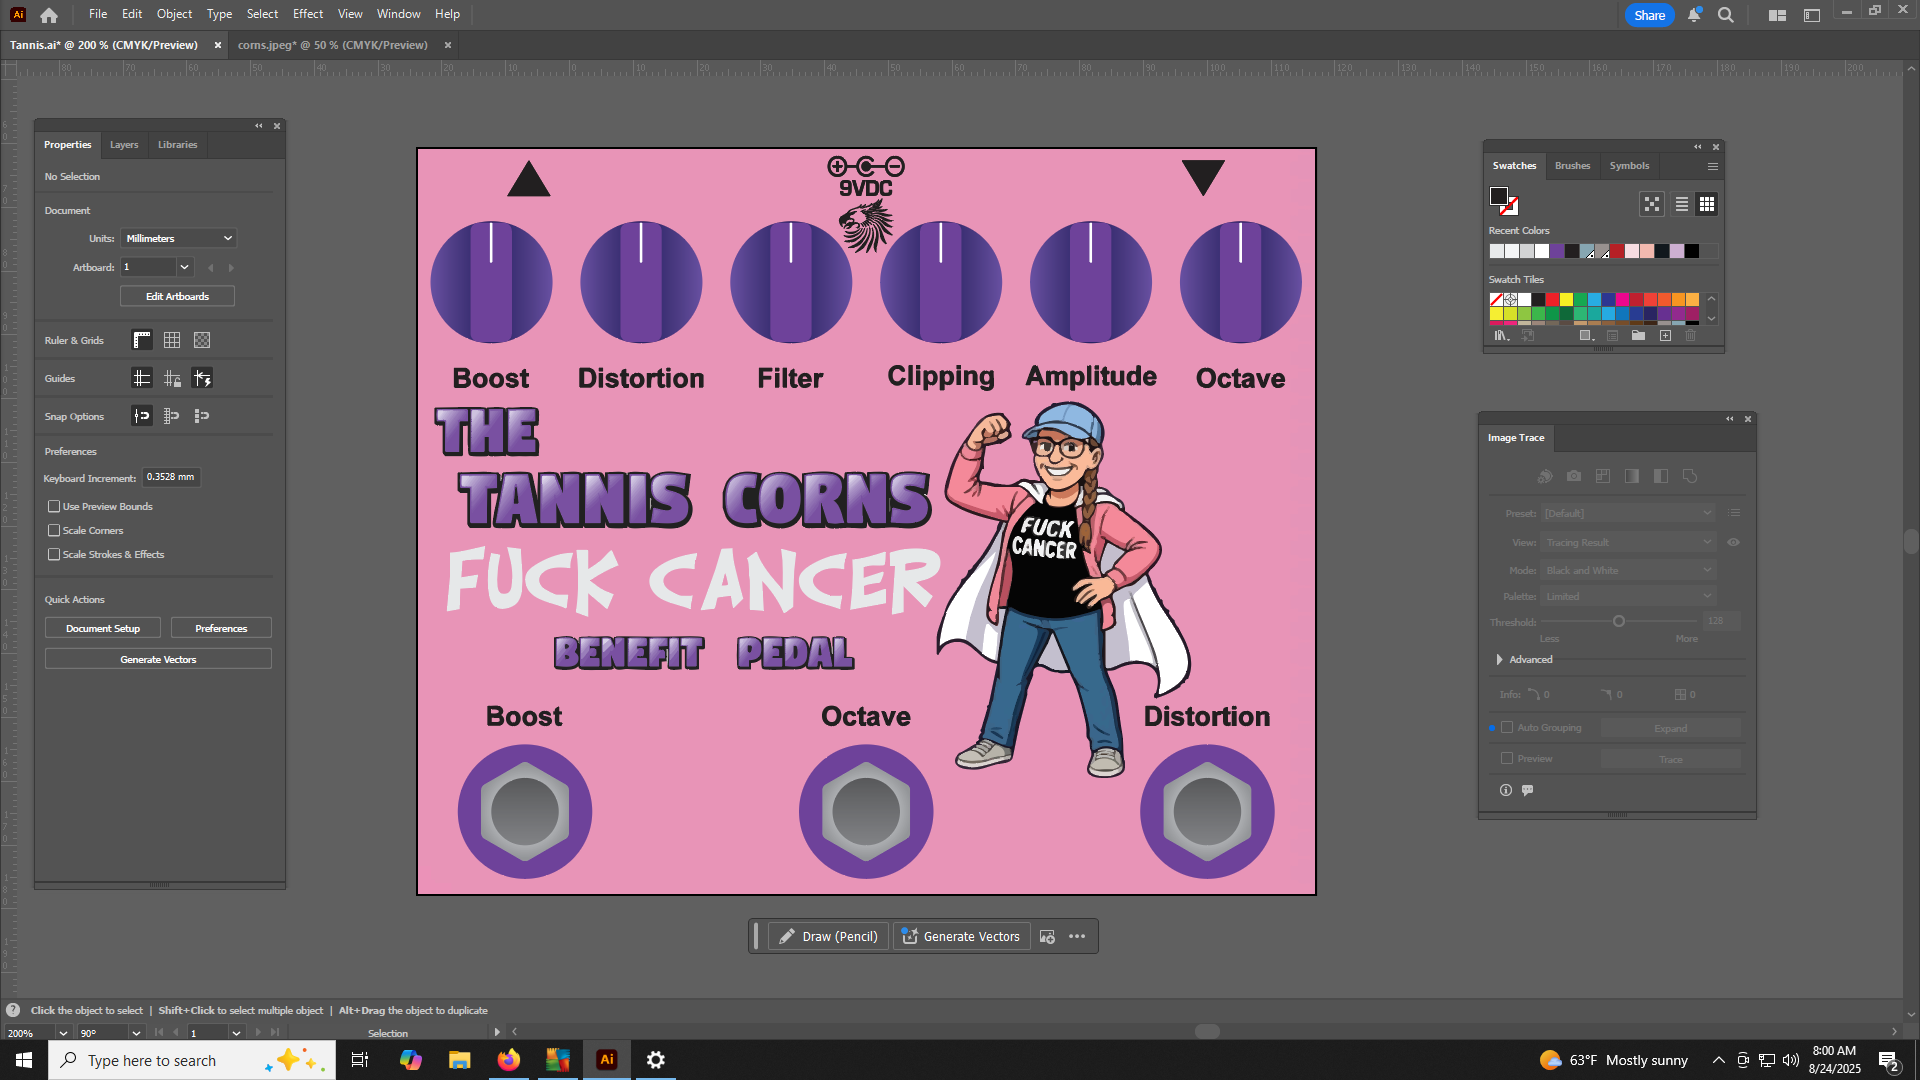Open the Units Millimeters dropdown
Viewport: 1920px width, 1080px height.
(x=179, y=238)
